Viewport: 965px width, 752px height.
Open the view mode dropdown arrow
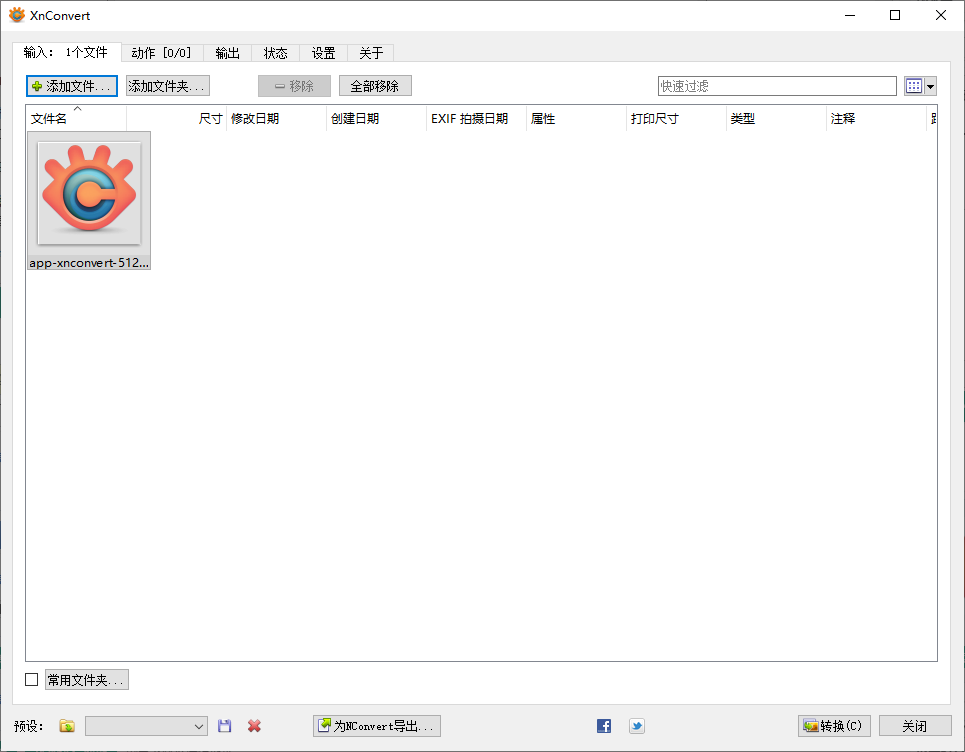pyautogui.click(x=932, y=86)
